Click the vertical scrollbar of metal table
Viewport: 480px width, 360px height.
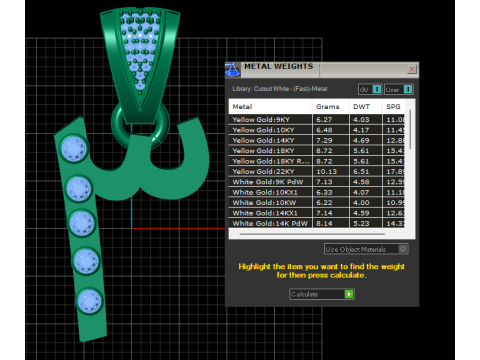point(410,129)
